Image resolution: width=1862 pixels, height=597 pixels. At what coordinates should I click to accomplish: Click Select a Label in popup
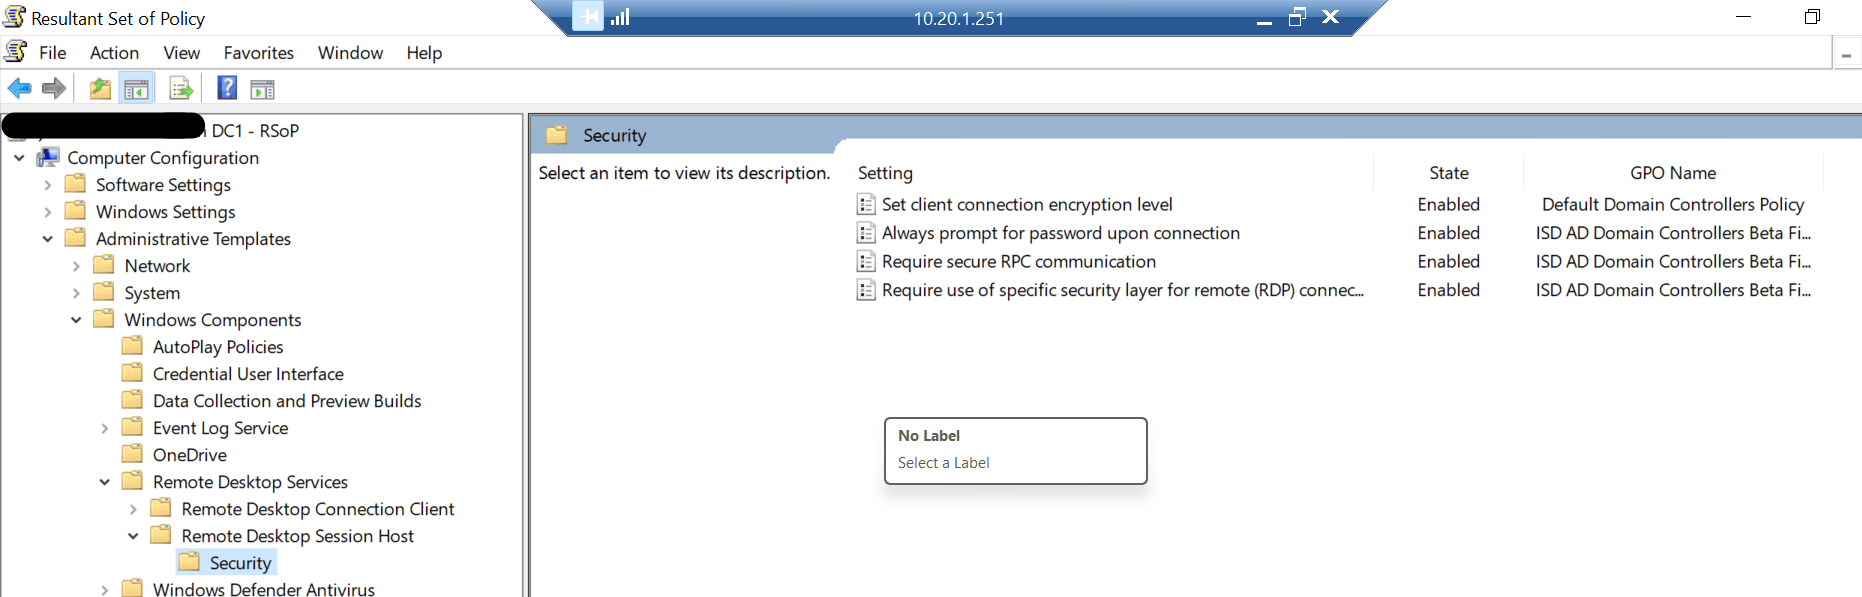click(x=943, y=463)
